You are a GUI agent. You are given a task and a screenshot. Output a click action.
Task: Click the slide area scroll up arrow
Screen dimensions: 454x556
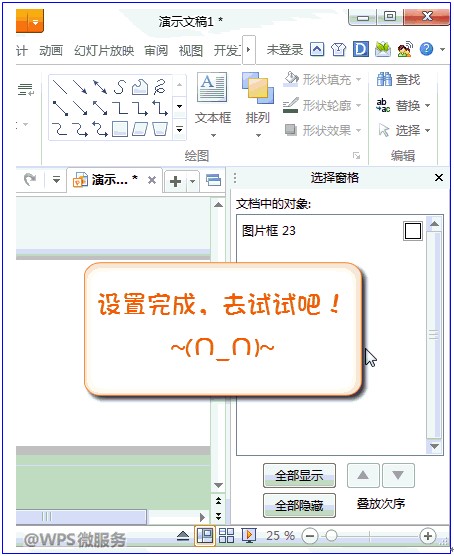[218, 205]
